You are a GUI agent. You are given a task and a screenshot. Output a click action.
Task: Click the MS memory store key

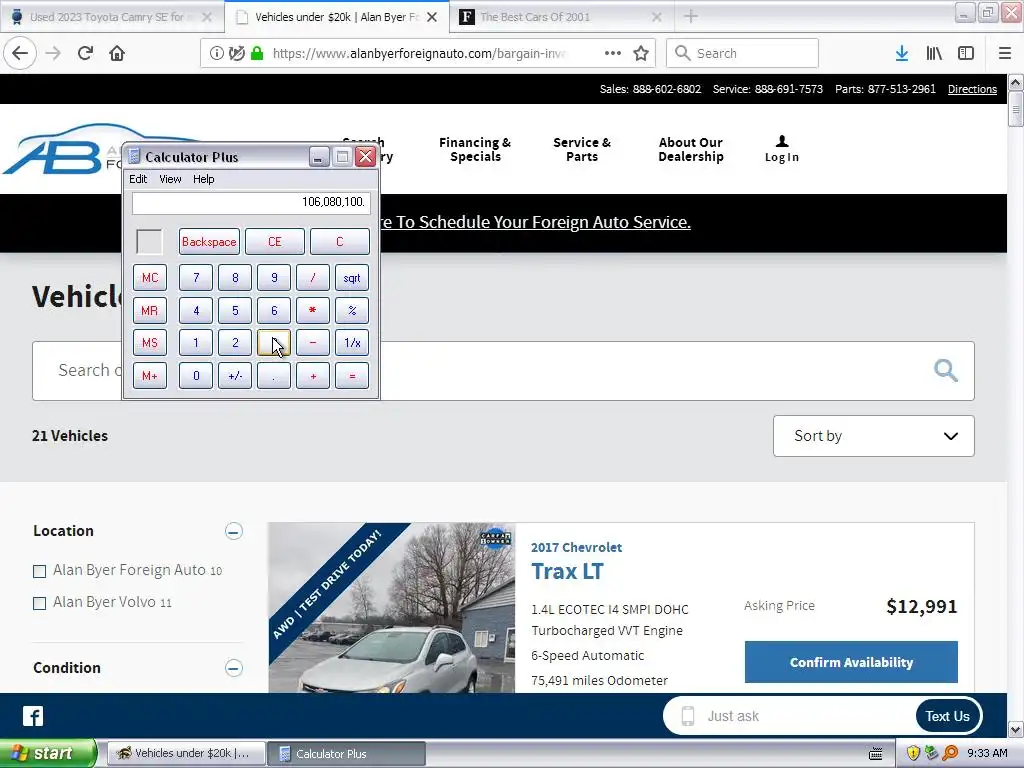click(x=150, y=343)
